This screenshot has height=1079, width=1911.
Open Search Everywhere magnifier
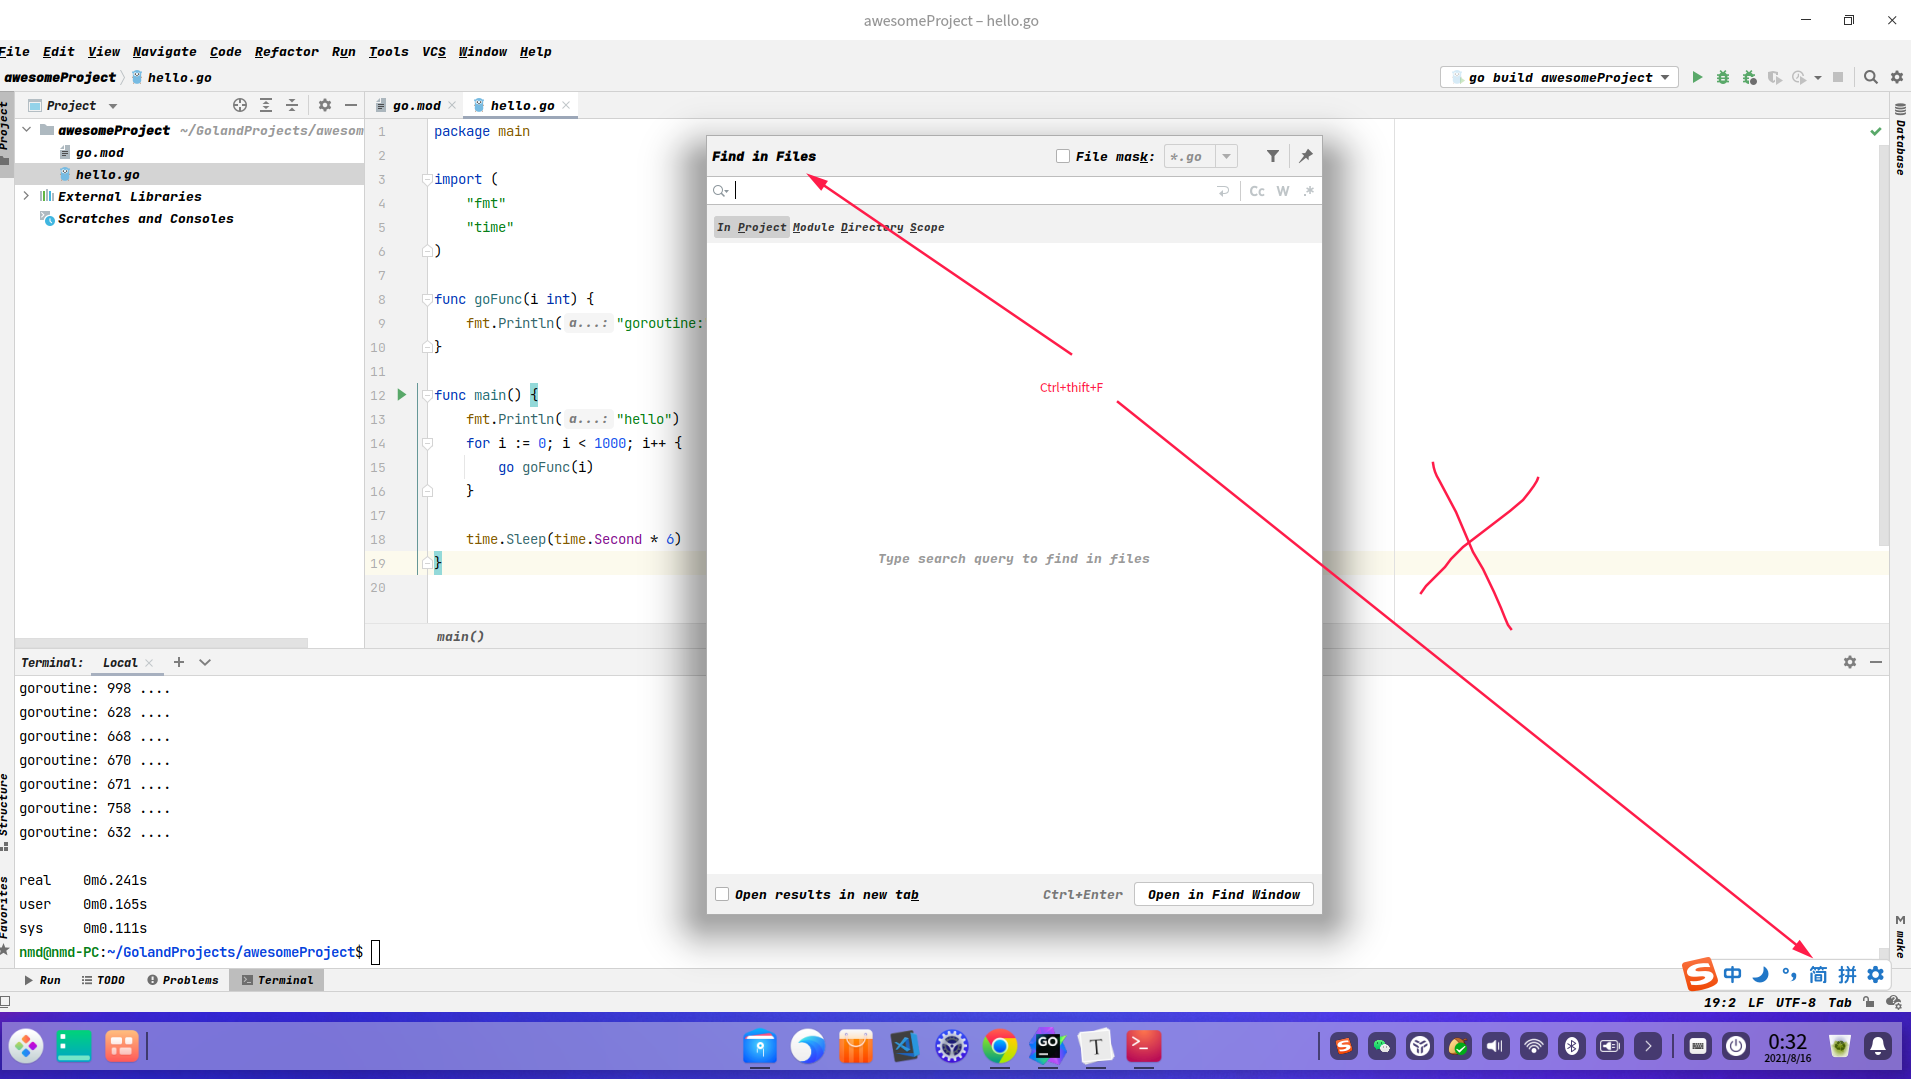[1870, 77]
